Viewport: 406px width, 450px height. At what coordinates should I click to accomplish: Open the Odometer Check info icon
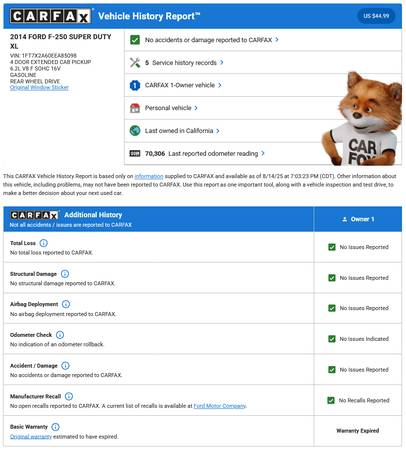click(x=60, y=335)
